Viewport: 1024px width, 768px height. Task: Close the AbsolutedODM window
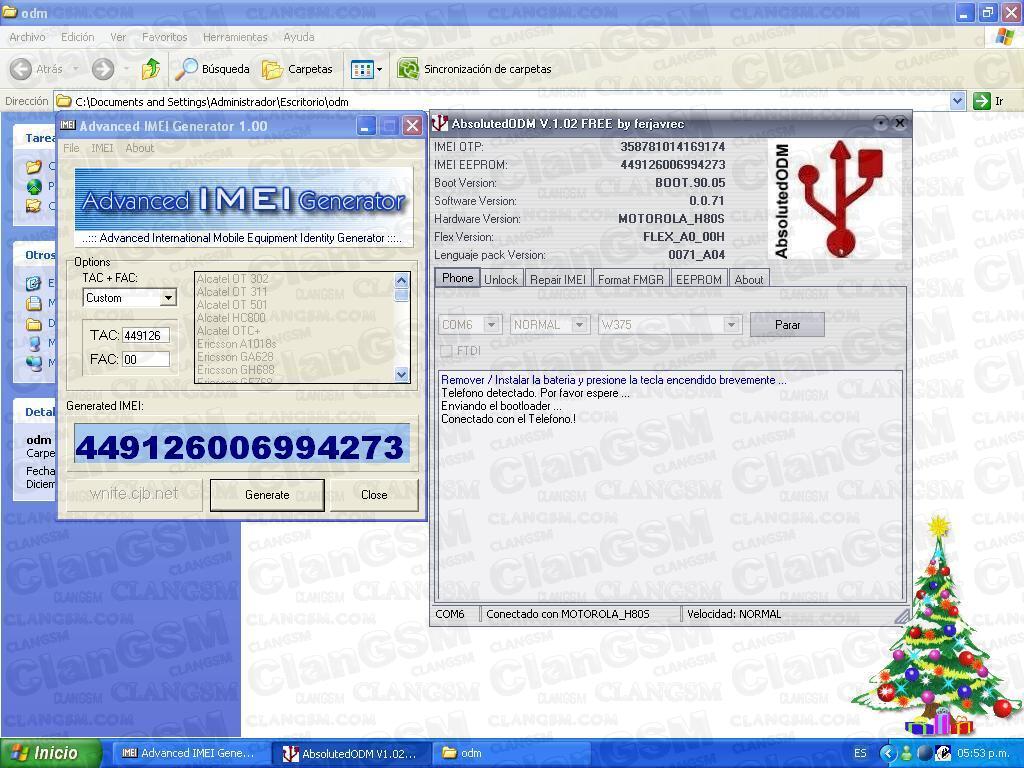(900, 123)
